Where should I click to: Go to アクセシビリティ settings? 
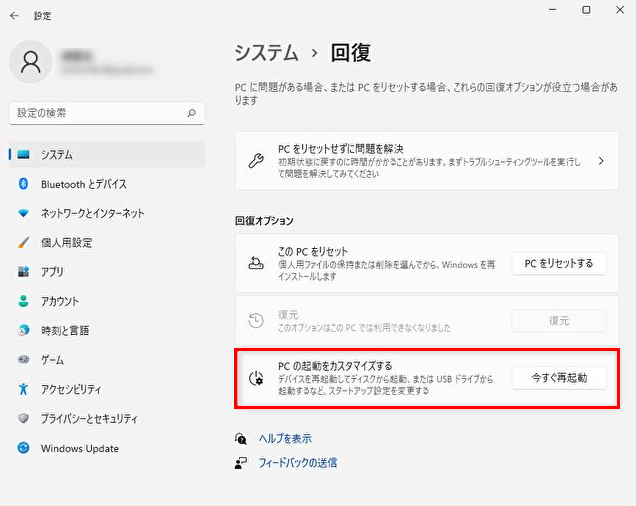pos(107,389)
